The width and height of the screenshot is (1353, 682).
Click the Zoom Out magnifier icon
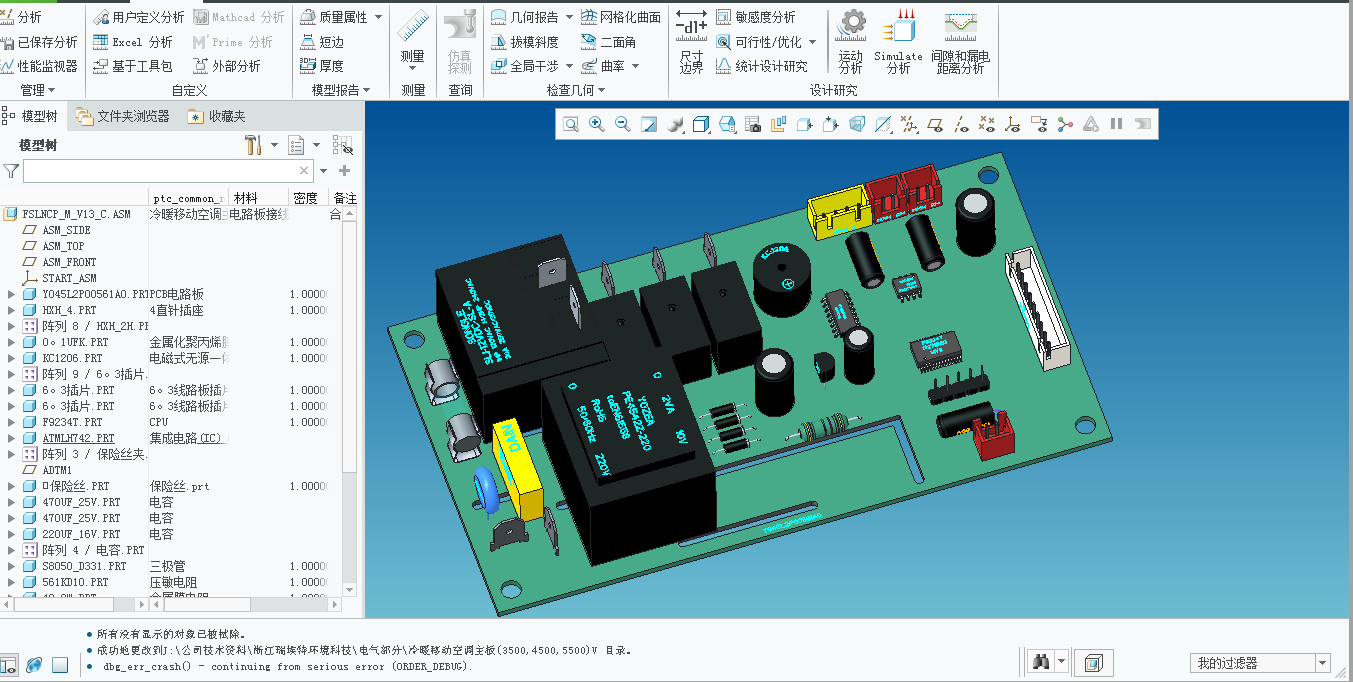pyautogui.click(x=622, y=124)
